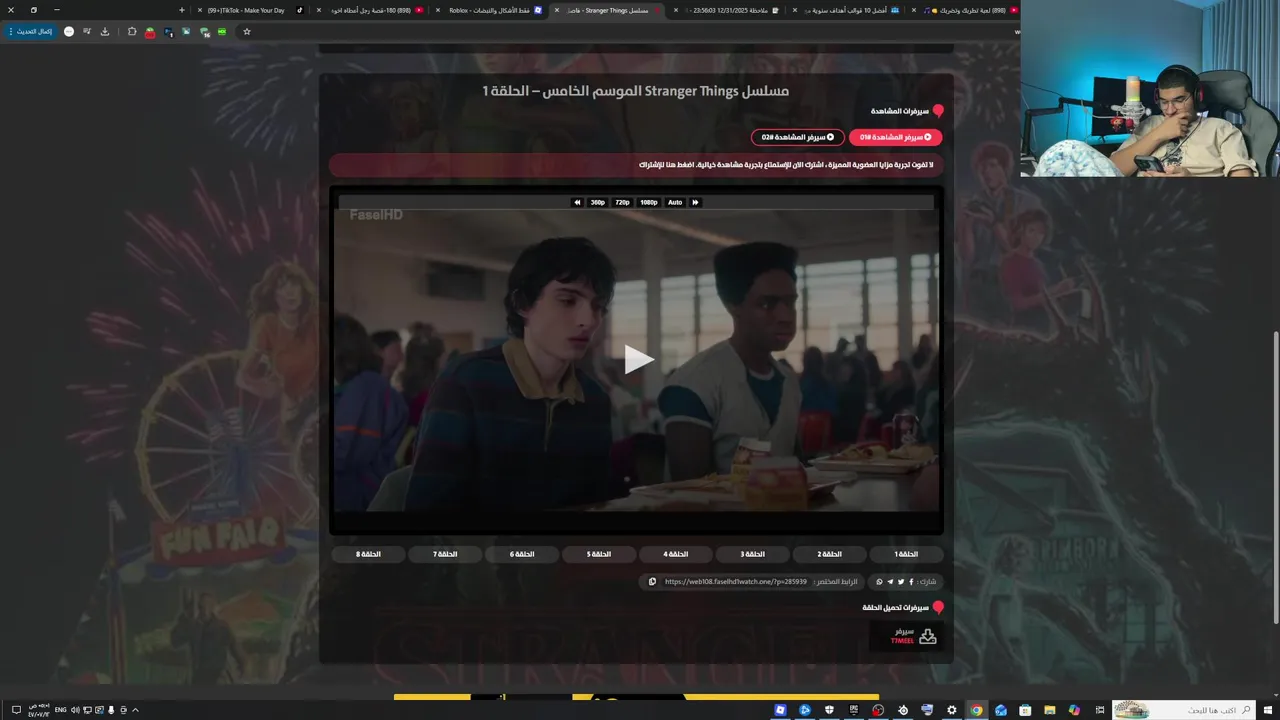Open episode 7 button
The width and height of the screenshot is (1280, 720).
tap(445, 554)
